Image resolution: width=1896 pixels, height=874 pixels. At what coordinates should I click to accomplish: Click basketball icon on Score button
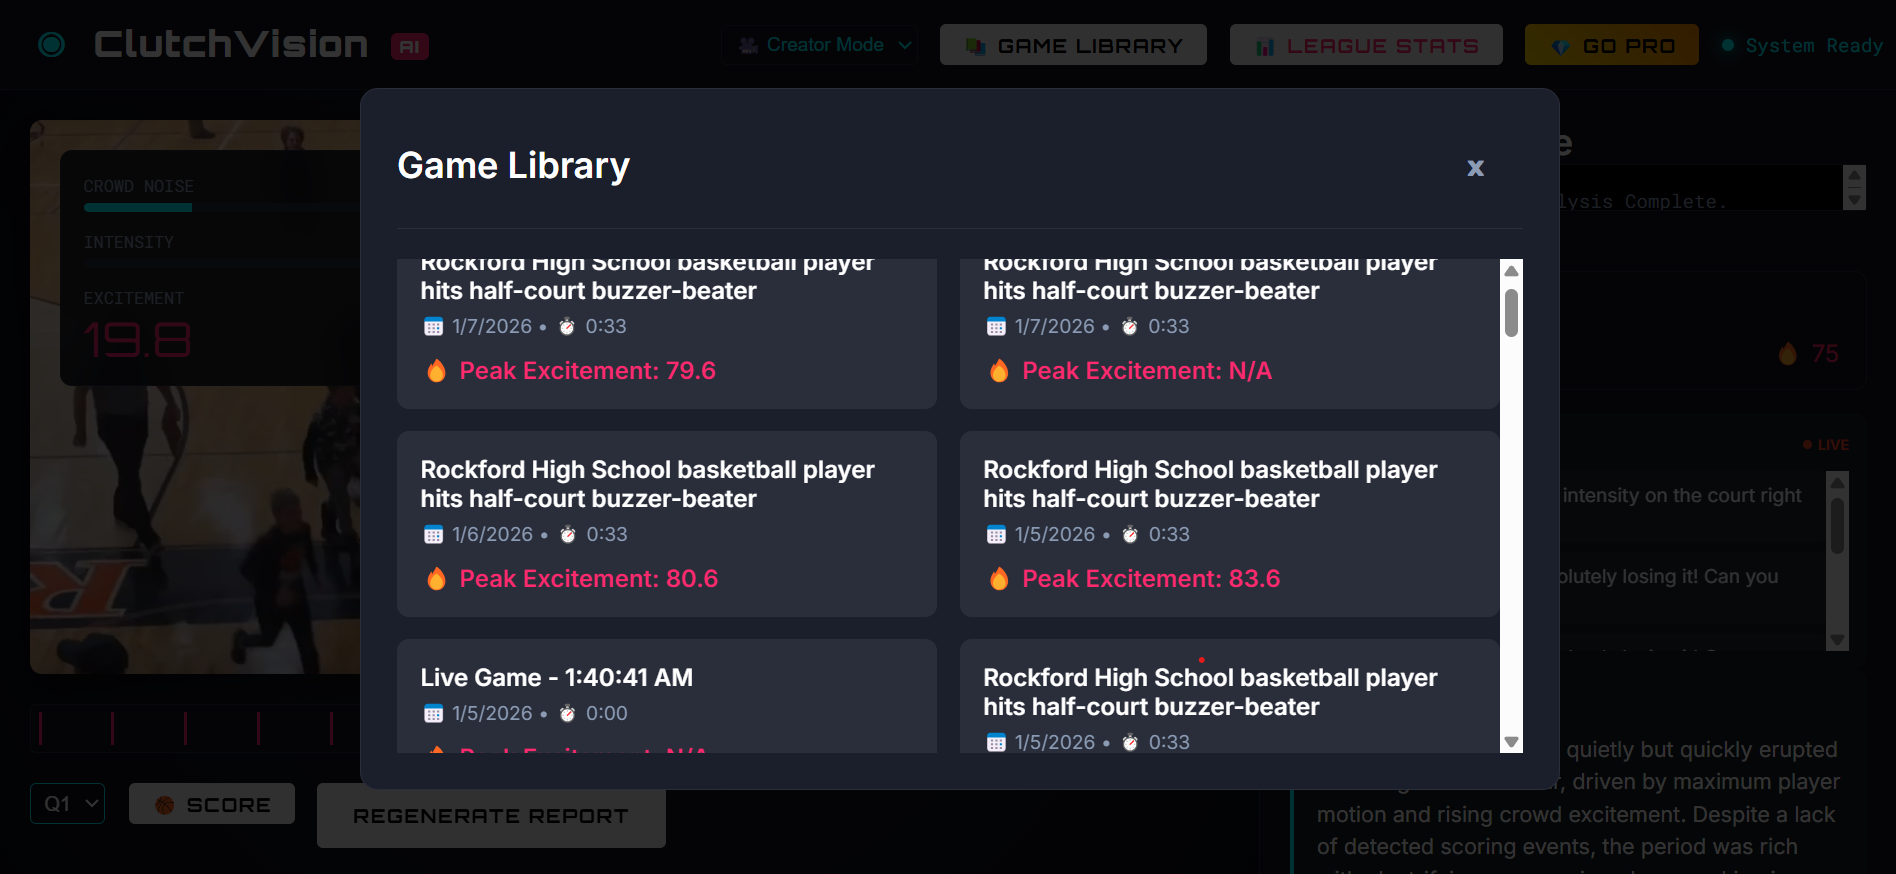point(165,805)
